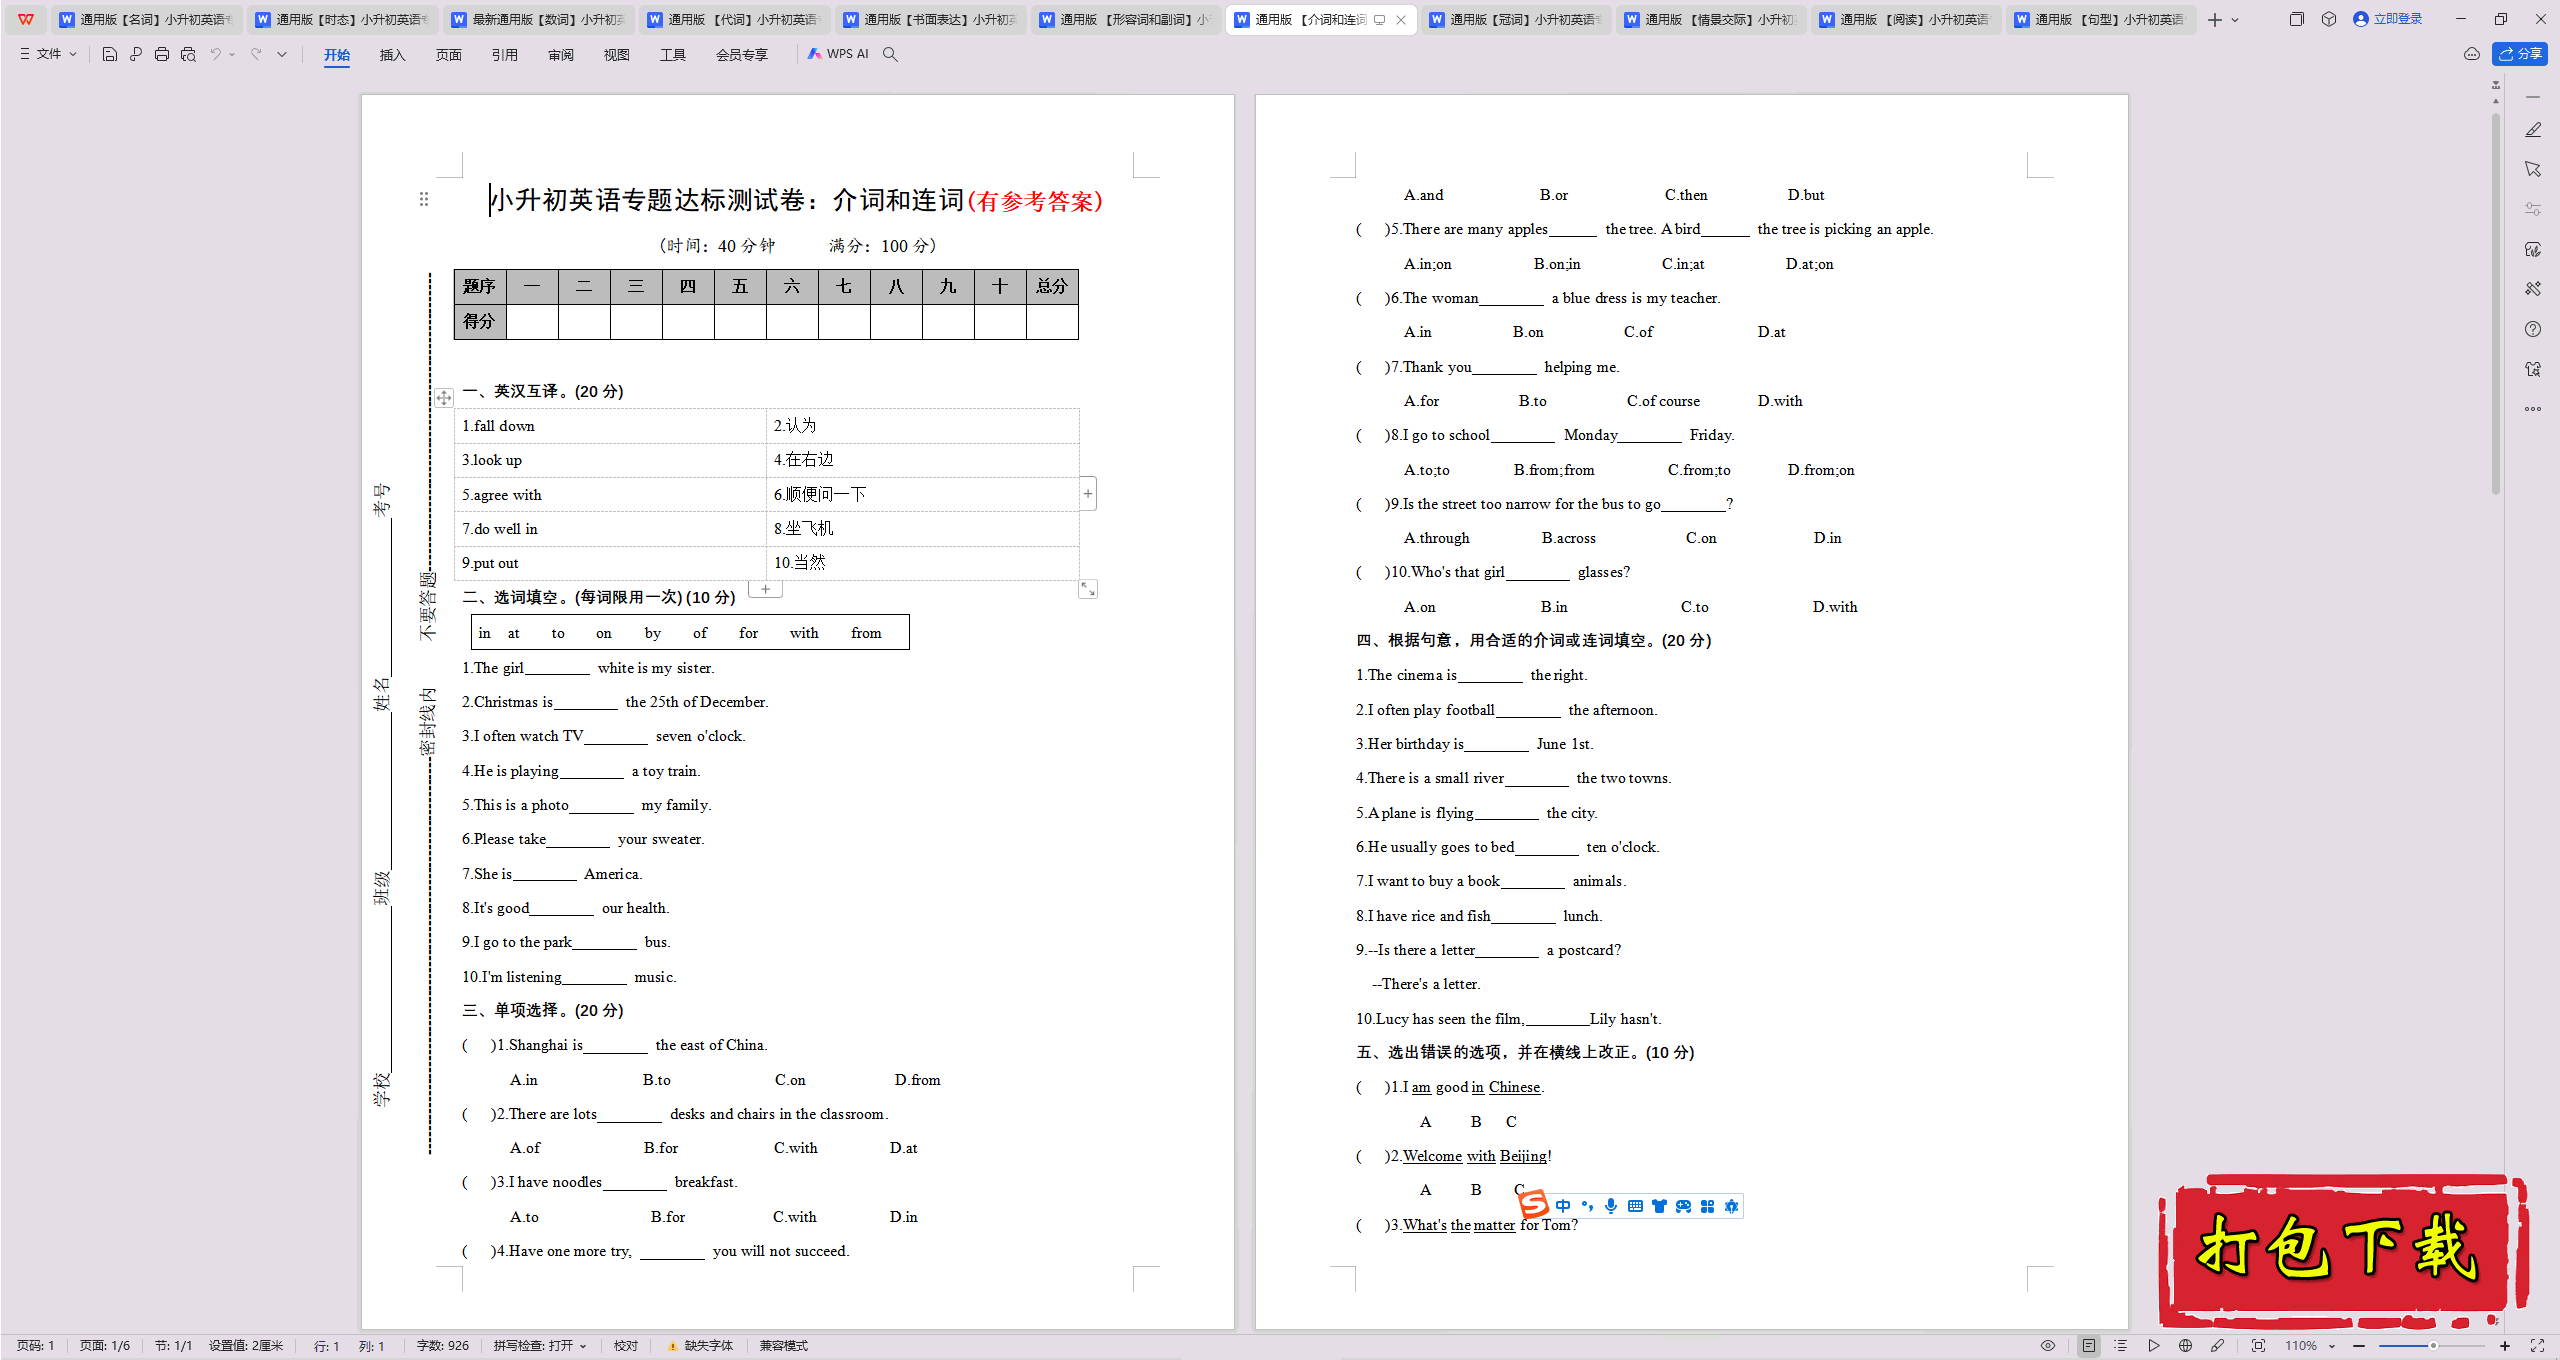
Task: Click the paragraph drag handle beside title
Action: pos(424,200)
